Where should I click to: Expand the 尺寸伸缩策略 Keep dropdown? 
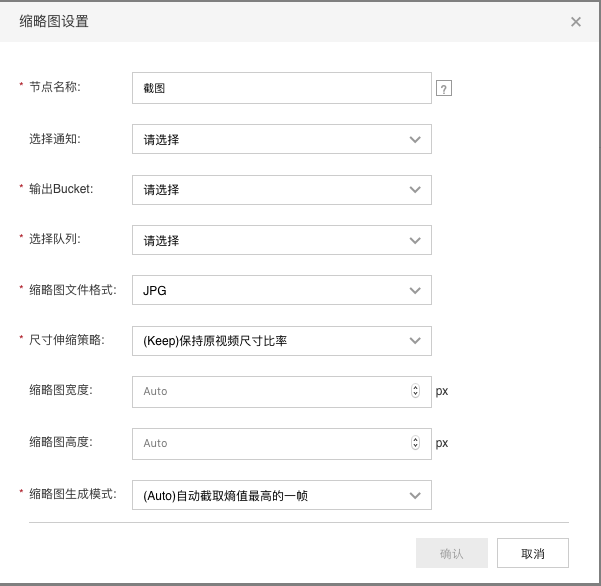pyautogui.click(x=282, y=341)
